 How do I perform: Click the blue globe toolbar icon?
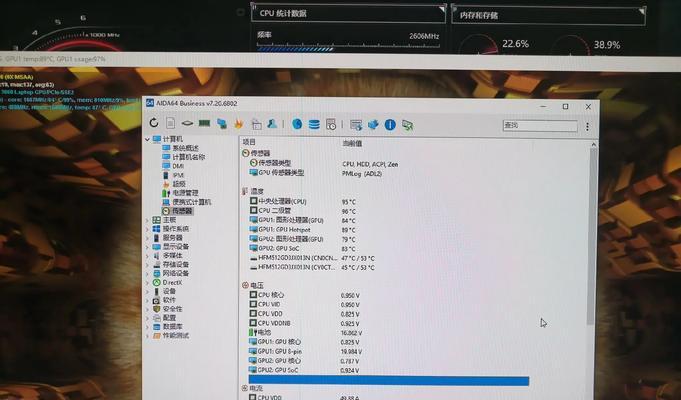(x=297, y=125)
